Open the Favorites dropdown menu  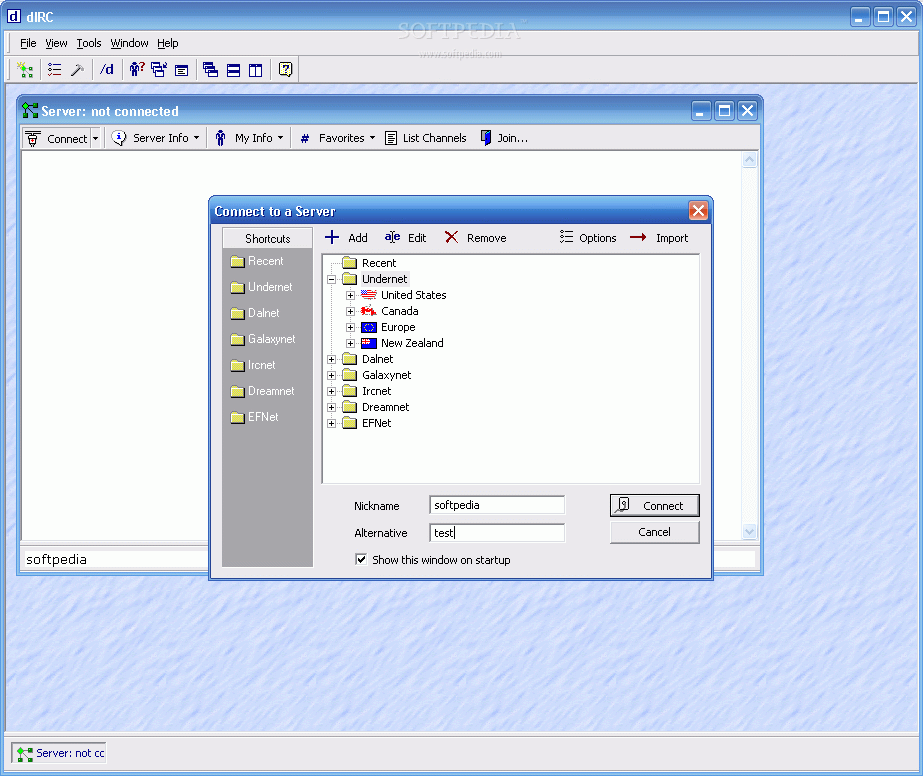(337, 138)
